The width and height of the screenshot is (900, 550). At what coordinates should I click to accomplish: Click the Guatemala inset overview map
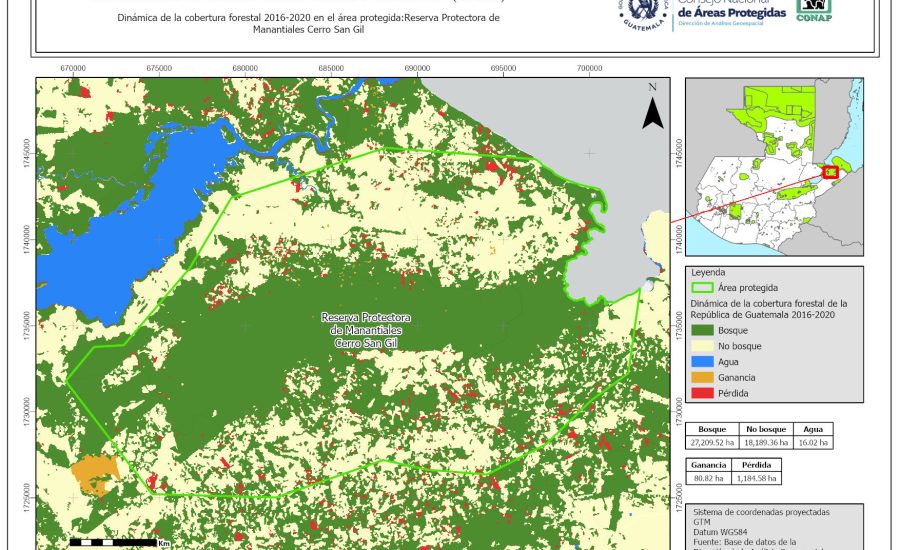tap(772, 166)
